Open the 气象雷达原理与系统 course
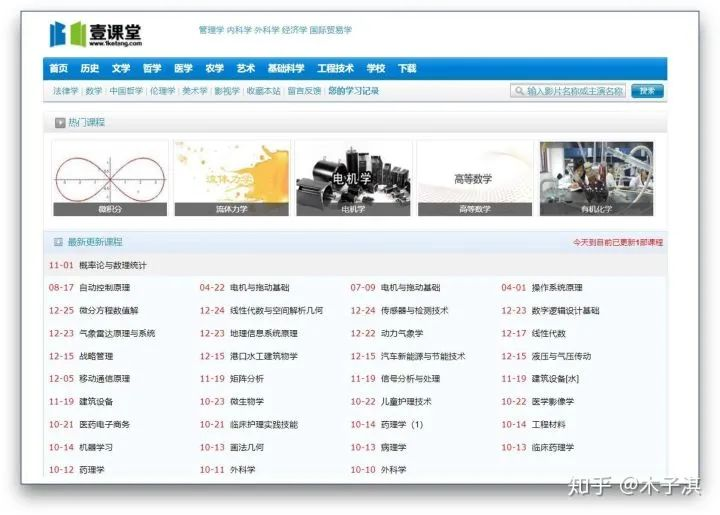The width and height of the screenshot is (720, 515). 117,333
